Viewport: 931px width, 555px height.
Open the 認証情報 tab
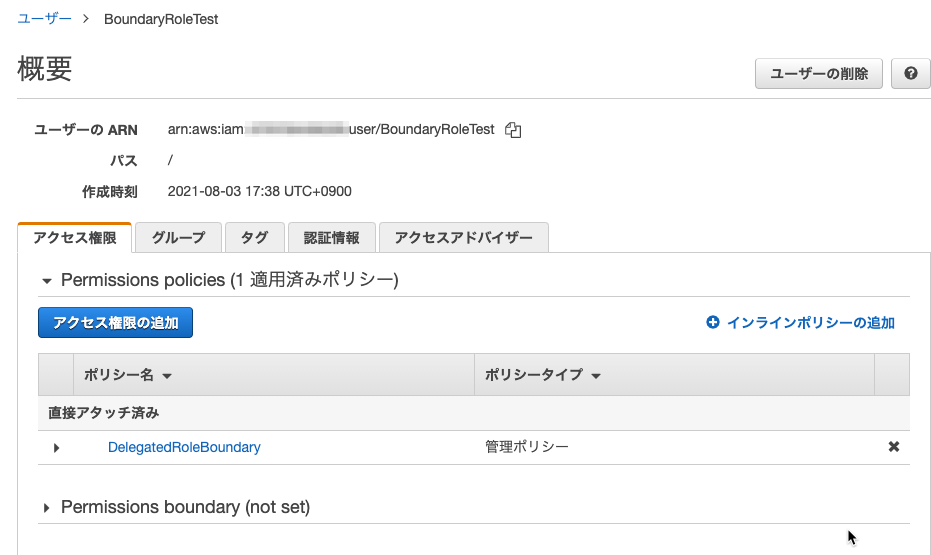(331, 237)
